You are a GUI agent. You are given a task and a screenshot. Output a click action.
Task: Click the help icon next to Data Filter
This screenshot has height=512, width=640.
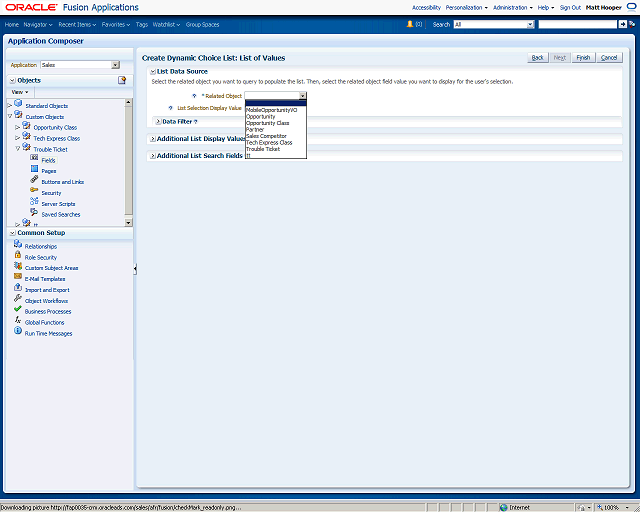pos(196,122)
